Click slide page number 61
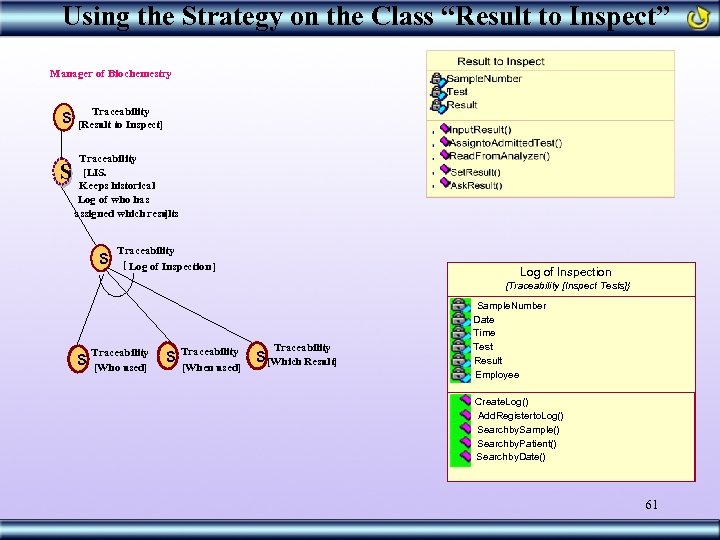This screenshot has width=720, height=540. 652,505
